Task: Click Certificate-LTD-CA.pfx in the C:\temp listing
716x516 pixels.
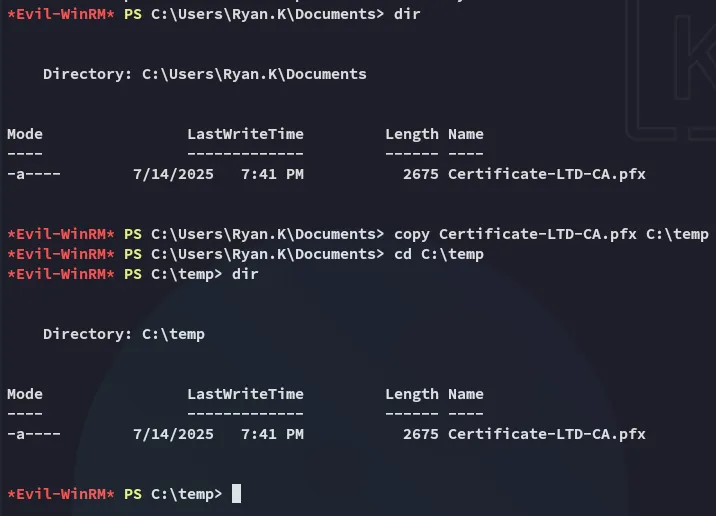Action: click(x=546, y=434)
